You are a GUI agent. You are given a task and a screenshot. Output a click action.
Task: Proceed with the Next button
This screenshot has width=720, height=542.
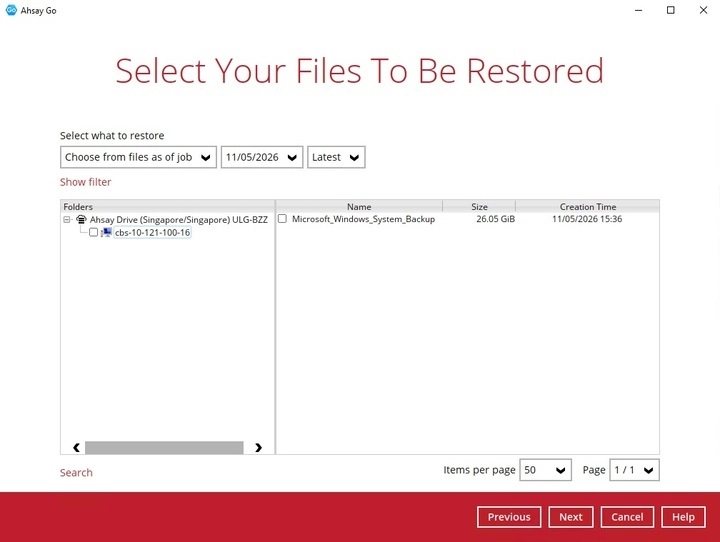(571, 517)
